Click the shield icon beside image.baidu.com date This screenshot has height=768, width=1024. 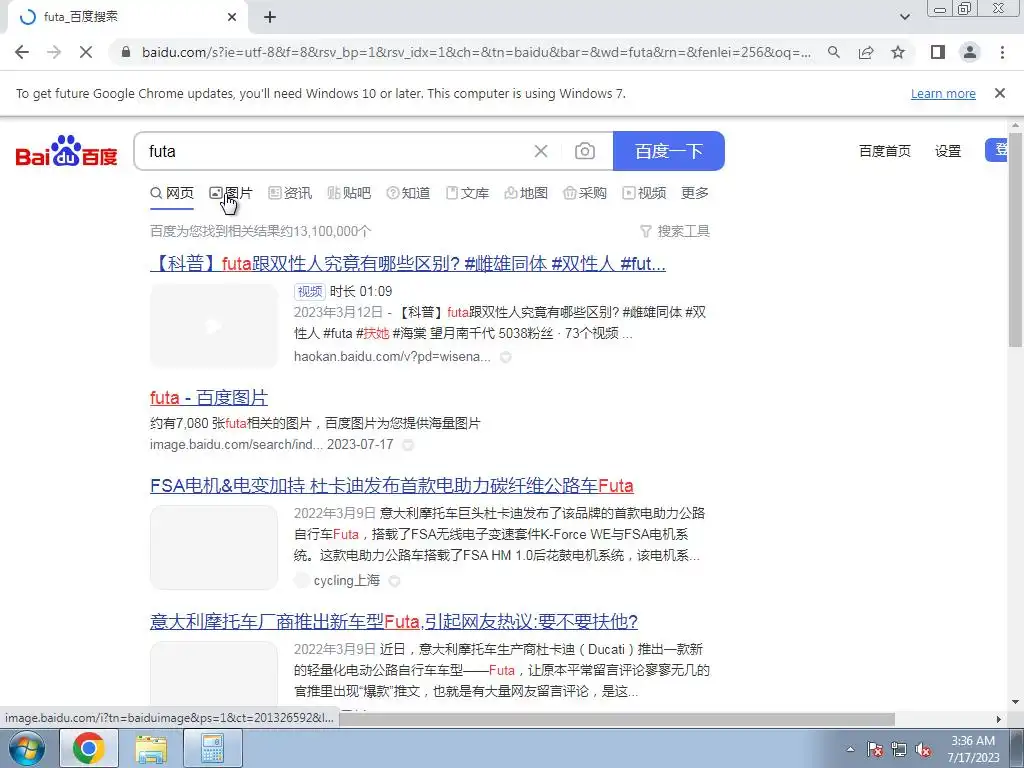coord(408,445)
